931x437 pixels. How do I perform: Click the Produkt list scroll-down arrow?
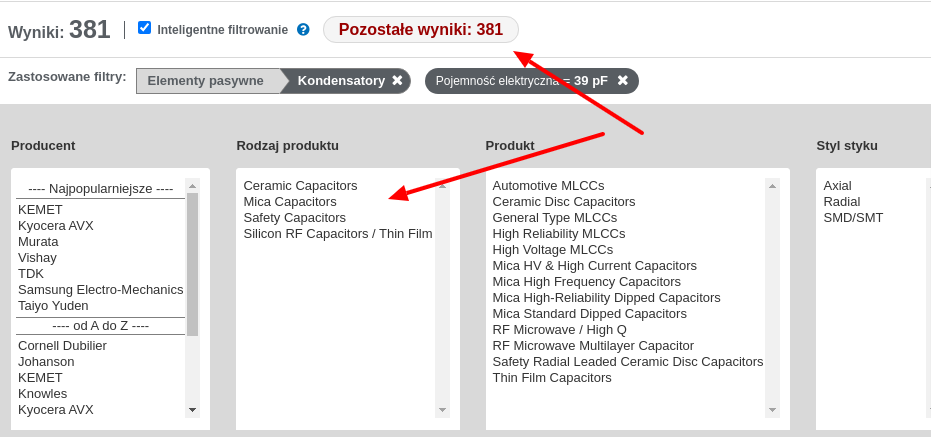pyautogui.click(x=772, y=410)
